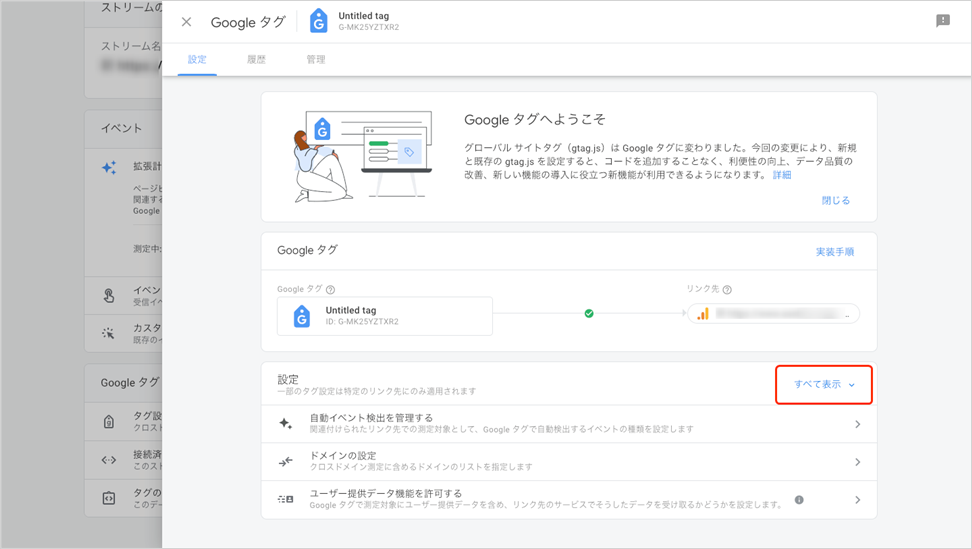972x549 pixels.
Task: Expand settings with すべて表示
Action: [824, 384]
